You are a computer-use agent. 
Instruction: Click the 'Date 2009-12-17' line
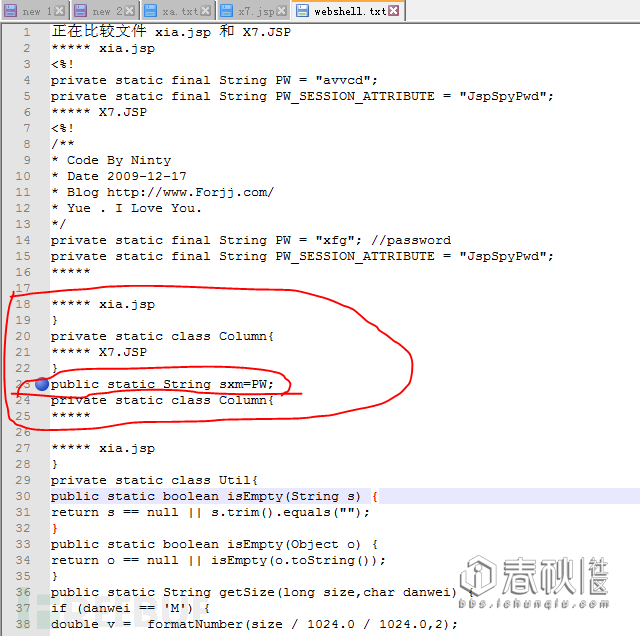[x=119, y=176]
